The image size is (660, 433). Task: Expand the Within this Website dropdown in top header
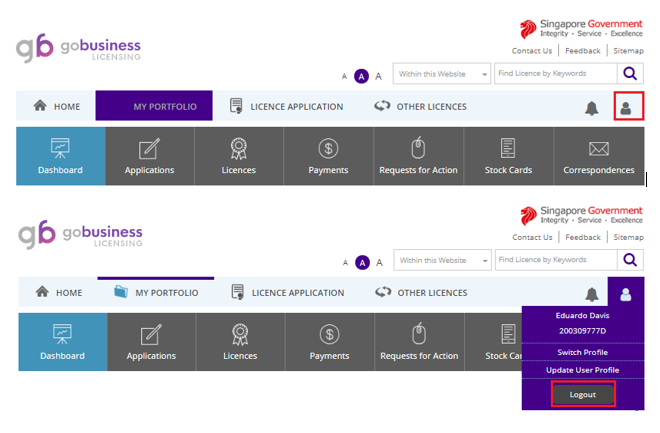(x=442, y=74)
